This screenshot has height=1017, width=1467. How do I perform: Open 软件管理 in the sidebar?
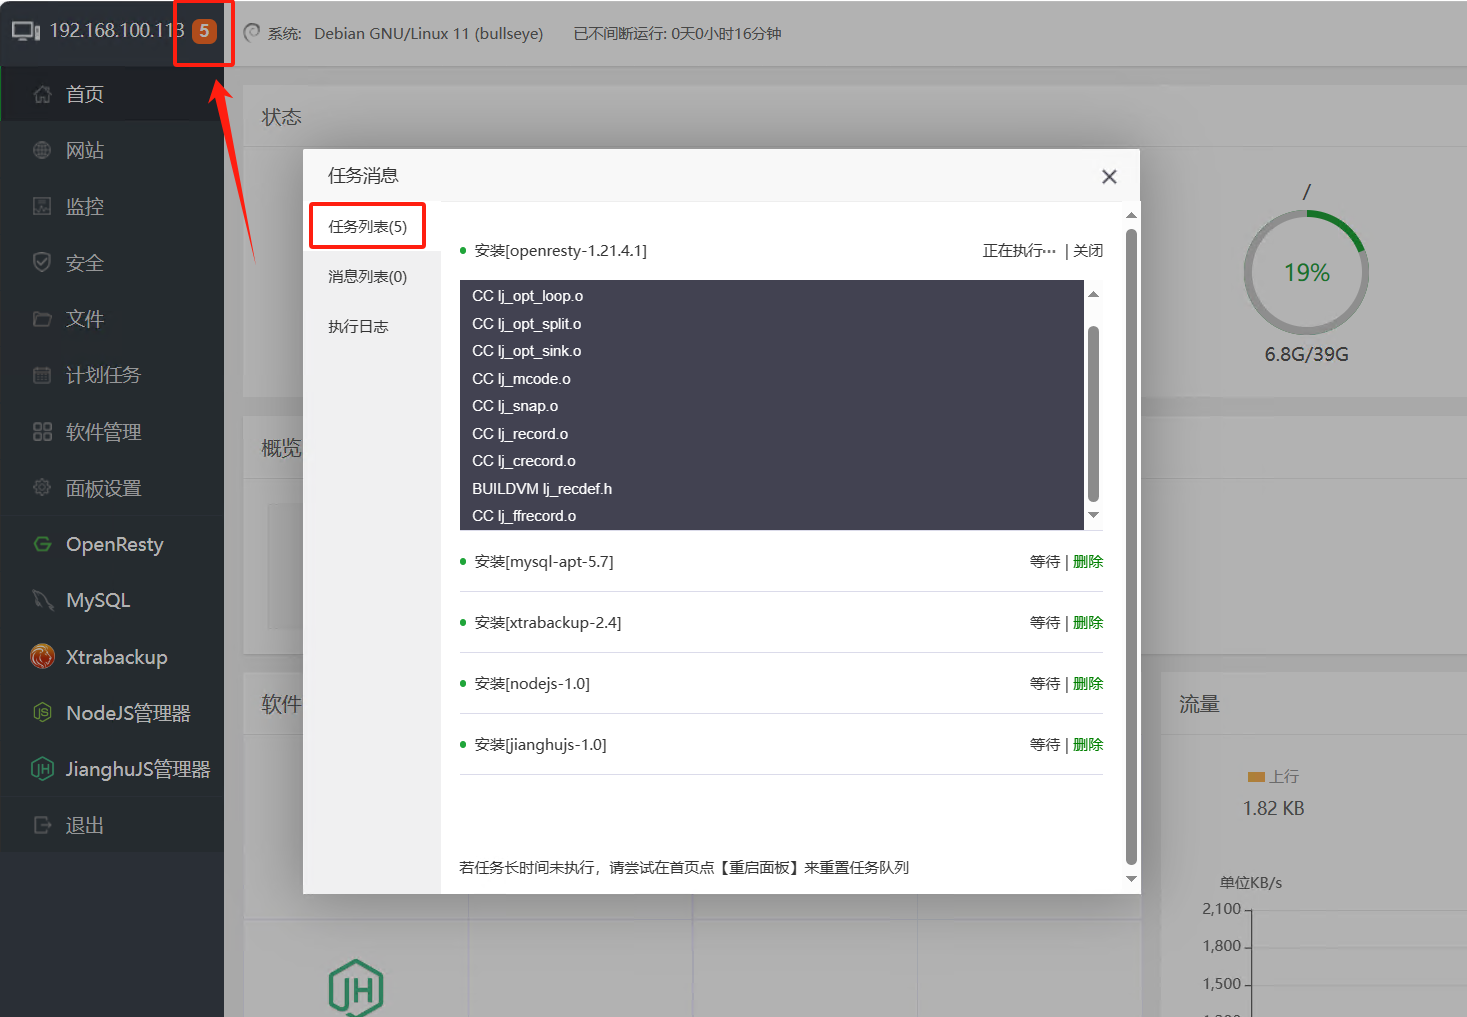coord(103,432)
